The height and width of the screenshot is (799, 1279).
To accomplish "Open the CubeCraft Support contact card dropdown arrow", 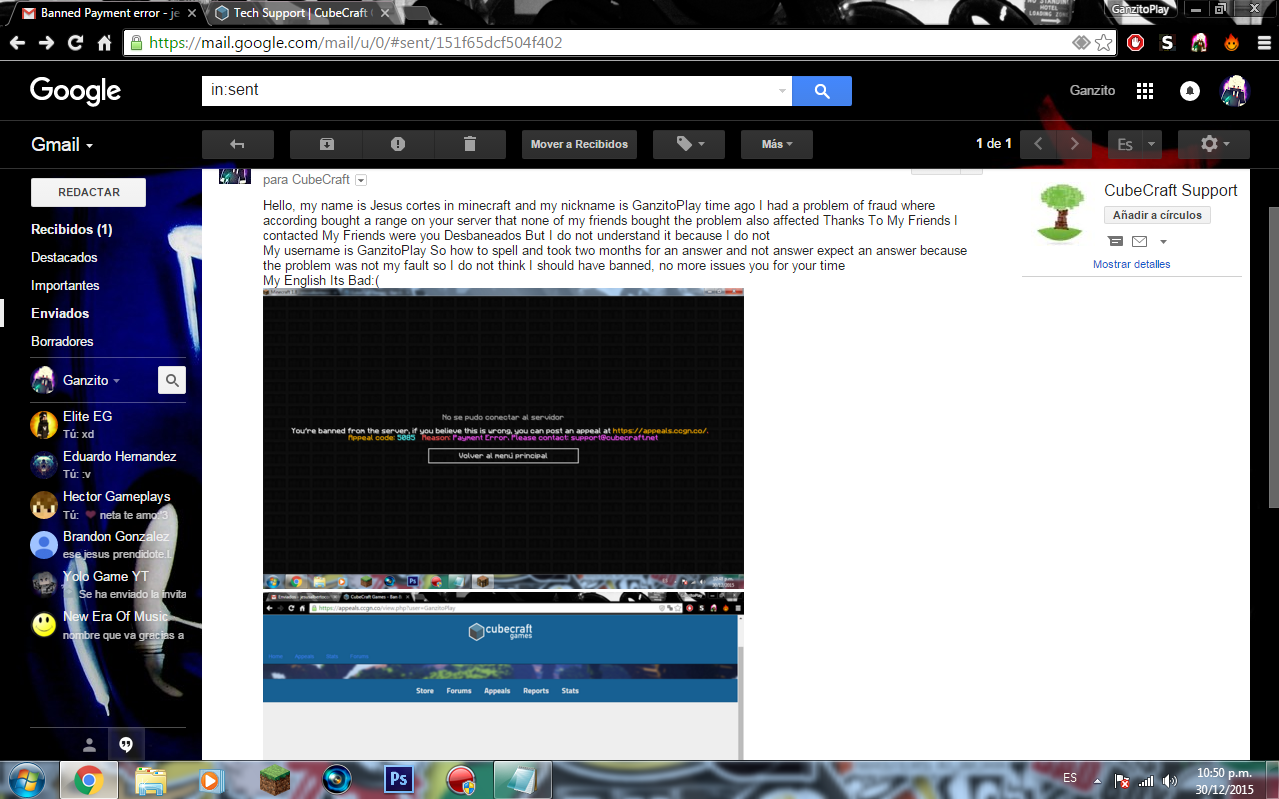I will (x=1163, y=242).
